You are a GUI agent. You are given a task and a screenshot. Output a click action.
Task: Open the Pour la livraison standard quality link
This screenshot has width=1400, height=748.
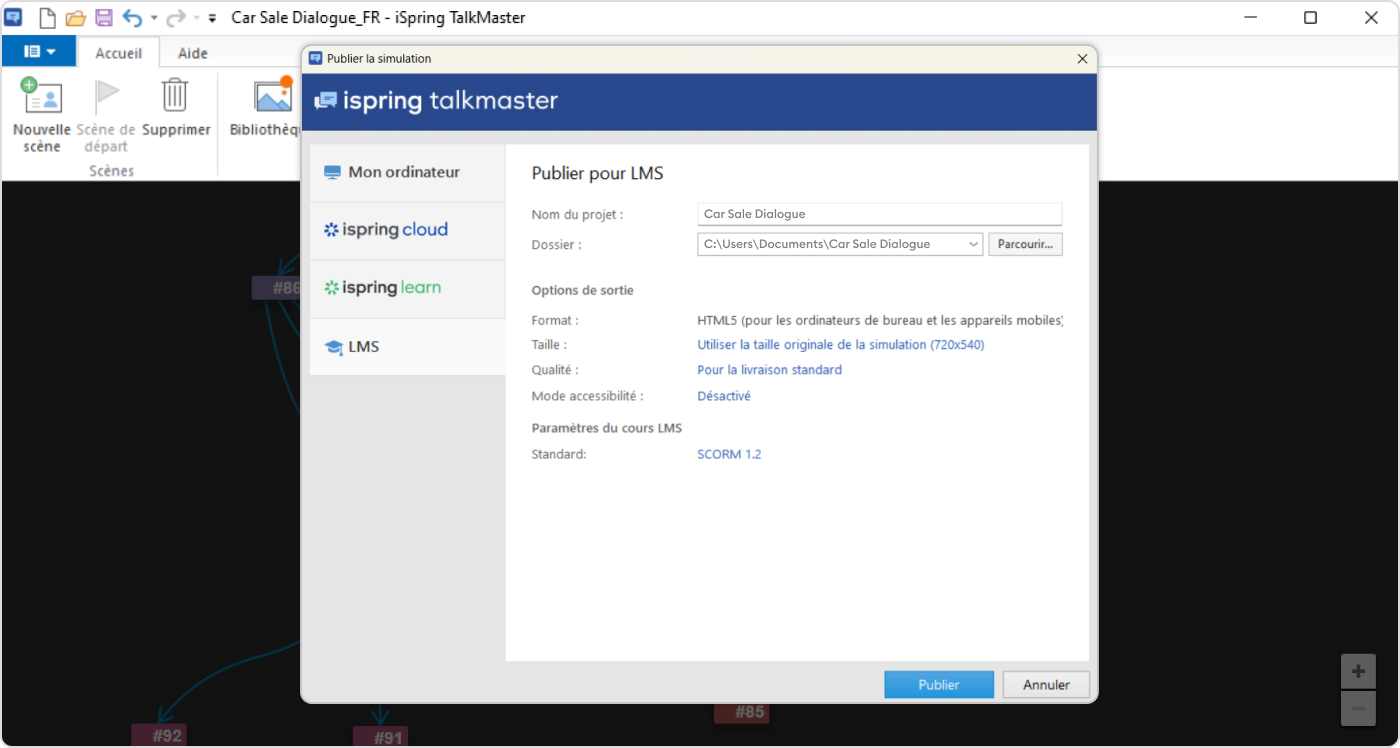coord(769,370)
